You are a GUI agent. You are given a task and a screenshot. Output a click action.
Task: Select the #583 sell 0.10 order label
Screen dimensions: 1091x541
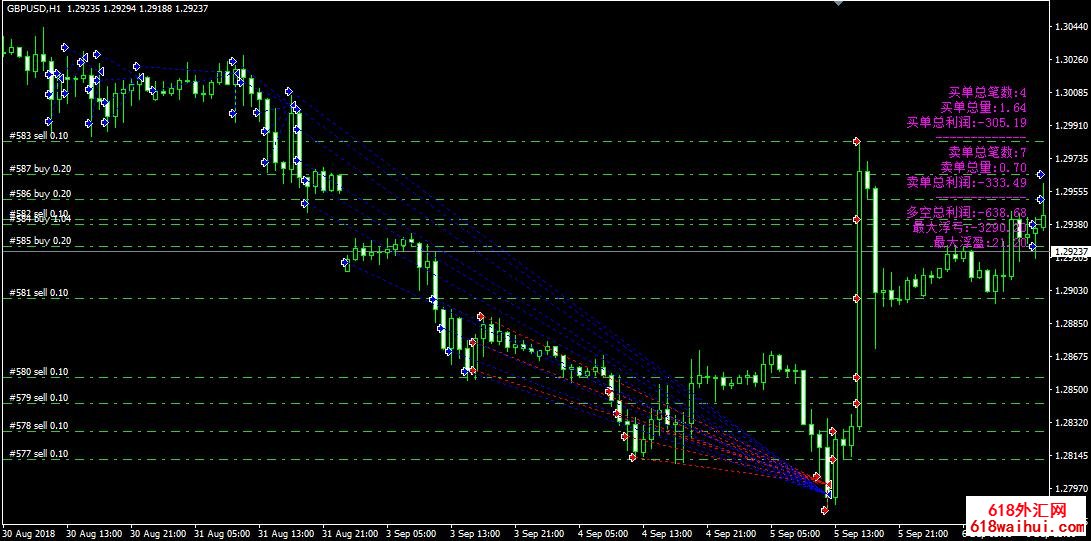(39, 136)
